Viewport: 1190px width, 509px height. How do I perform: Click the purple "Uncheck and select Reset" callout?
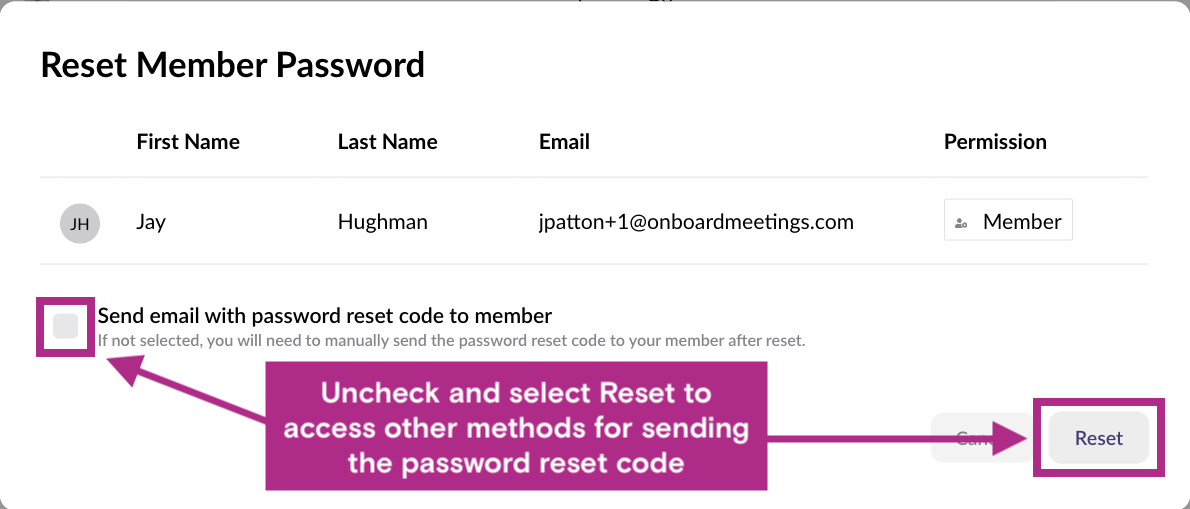[x=515, y=427]
